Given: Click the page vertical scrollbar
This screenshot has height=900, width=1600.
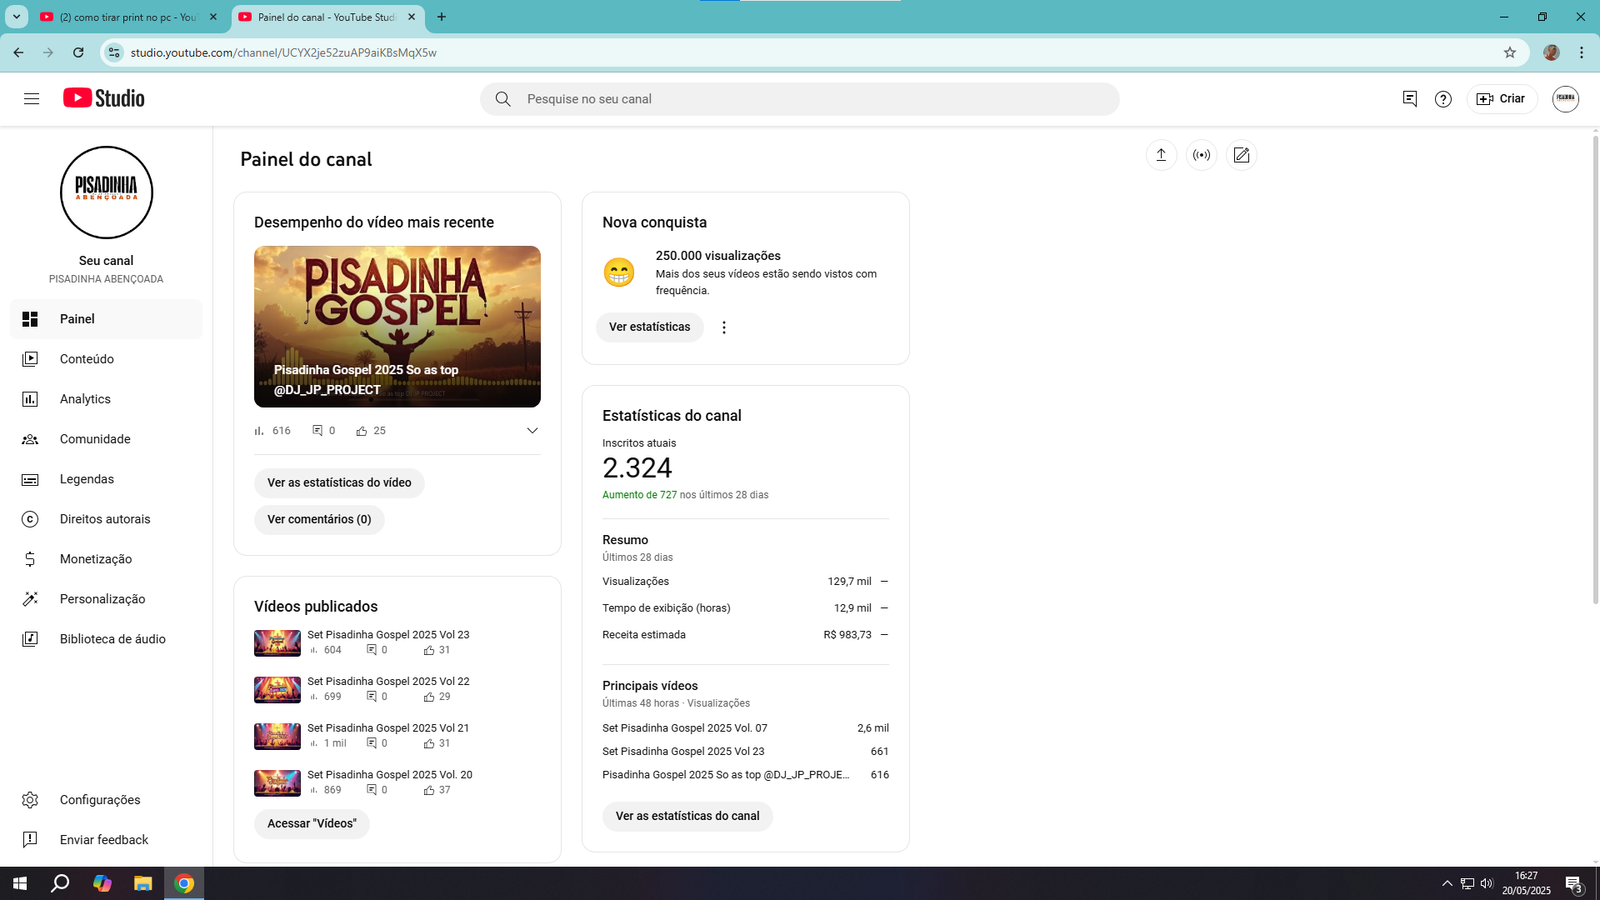Looking at the screenshot, I should (x=1595, y=370).
